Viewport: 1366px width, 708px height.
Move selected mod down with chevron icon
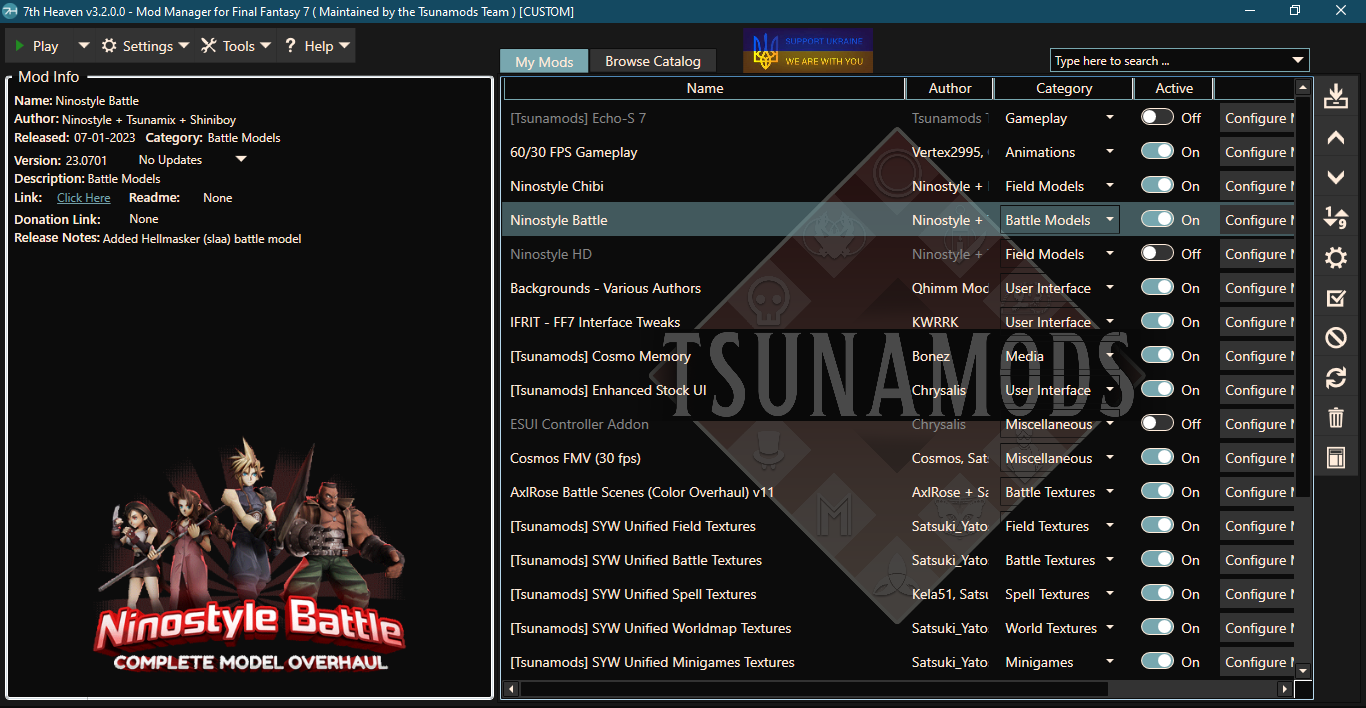coord(1335,177)
